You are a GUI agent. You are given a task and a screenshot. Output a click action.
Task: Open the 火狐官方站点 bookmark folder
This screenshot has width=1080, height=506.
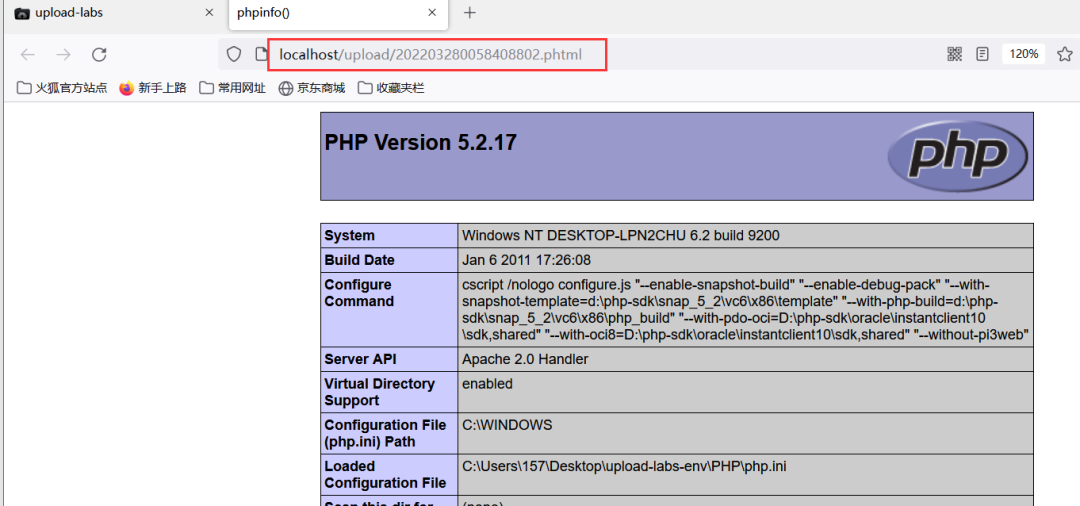(62, 88)
